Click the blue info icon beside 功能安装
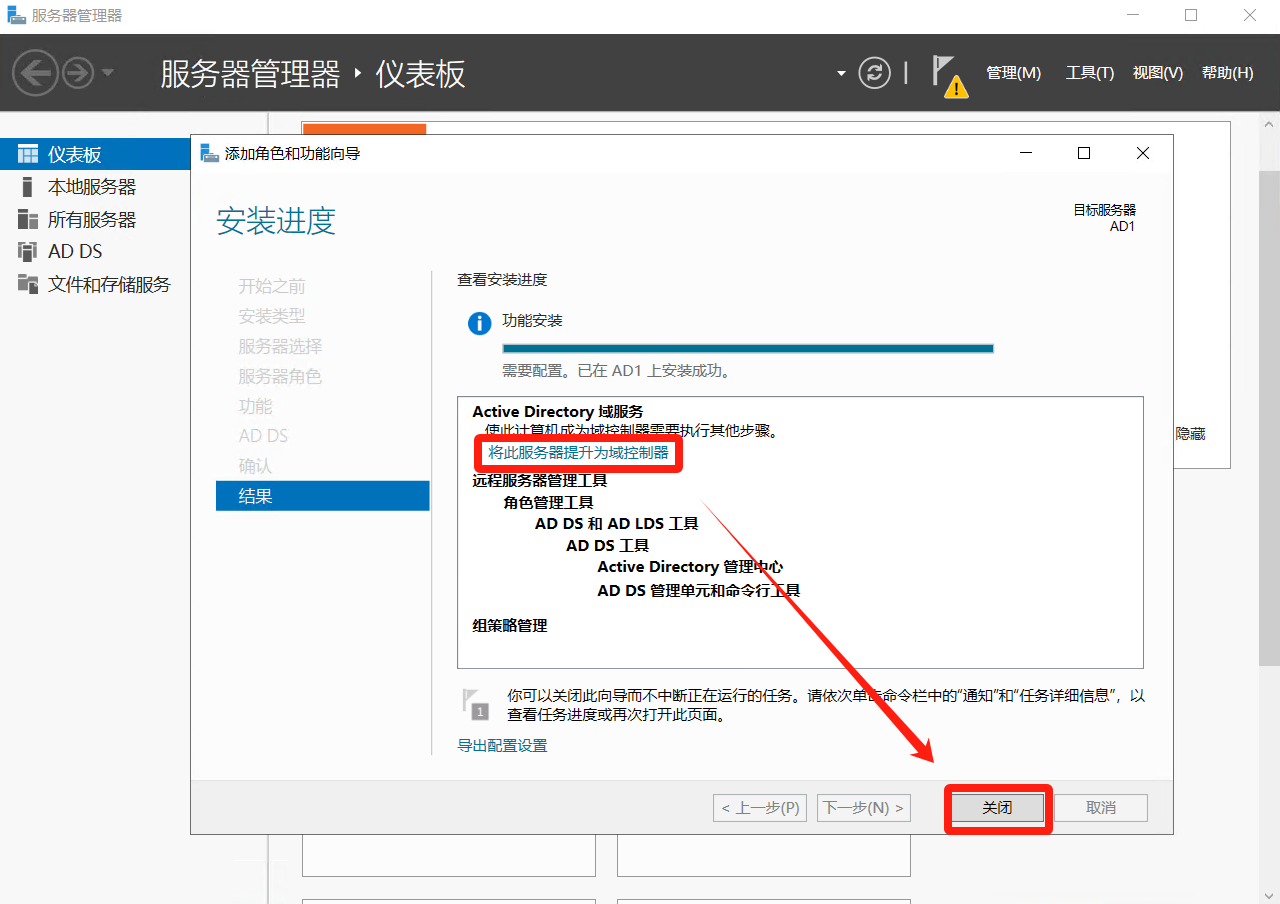 coord(480,323)
